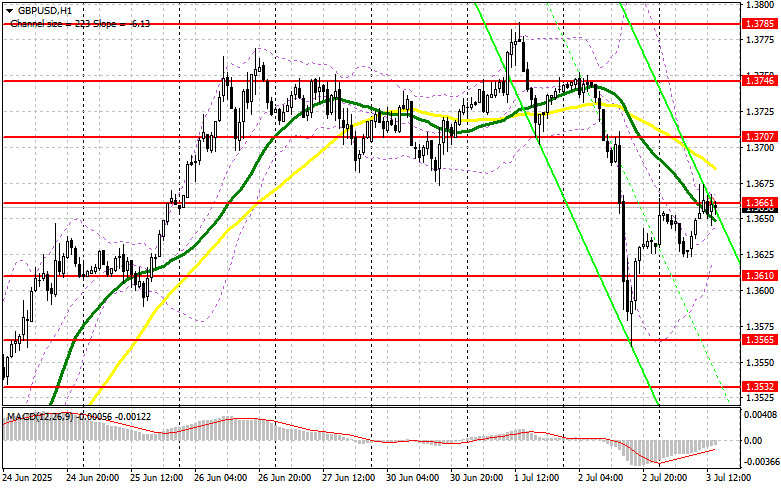Select the 26 Jun 20:00 time axis label

pyautogui.click(x=285, y=478)
